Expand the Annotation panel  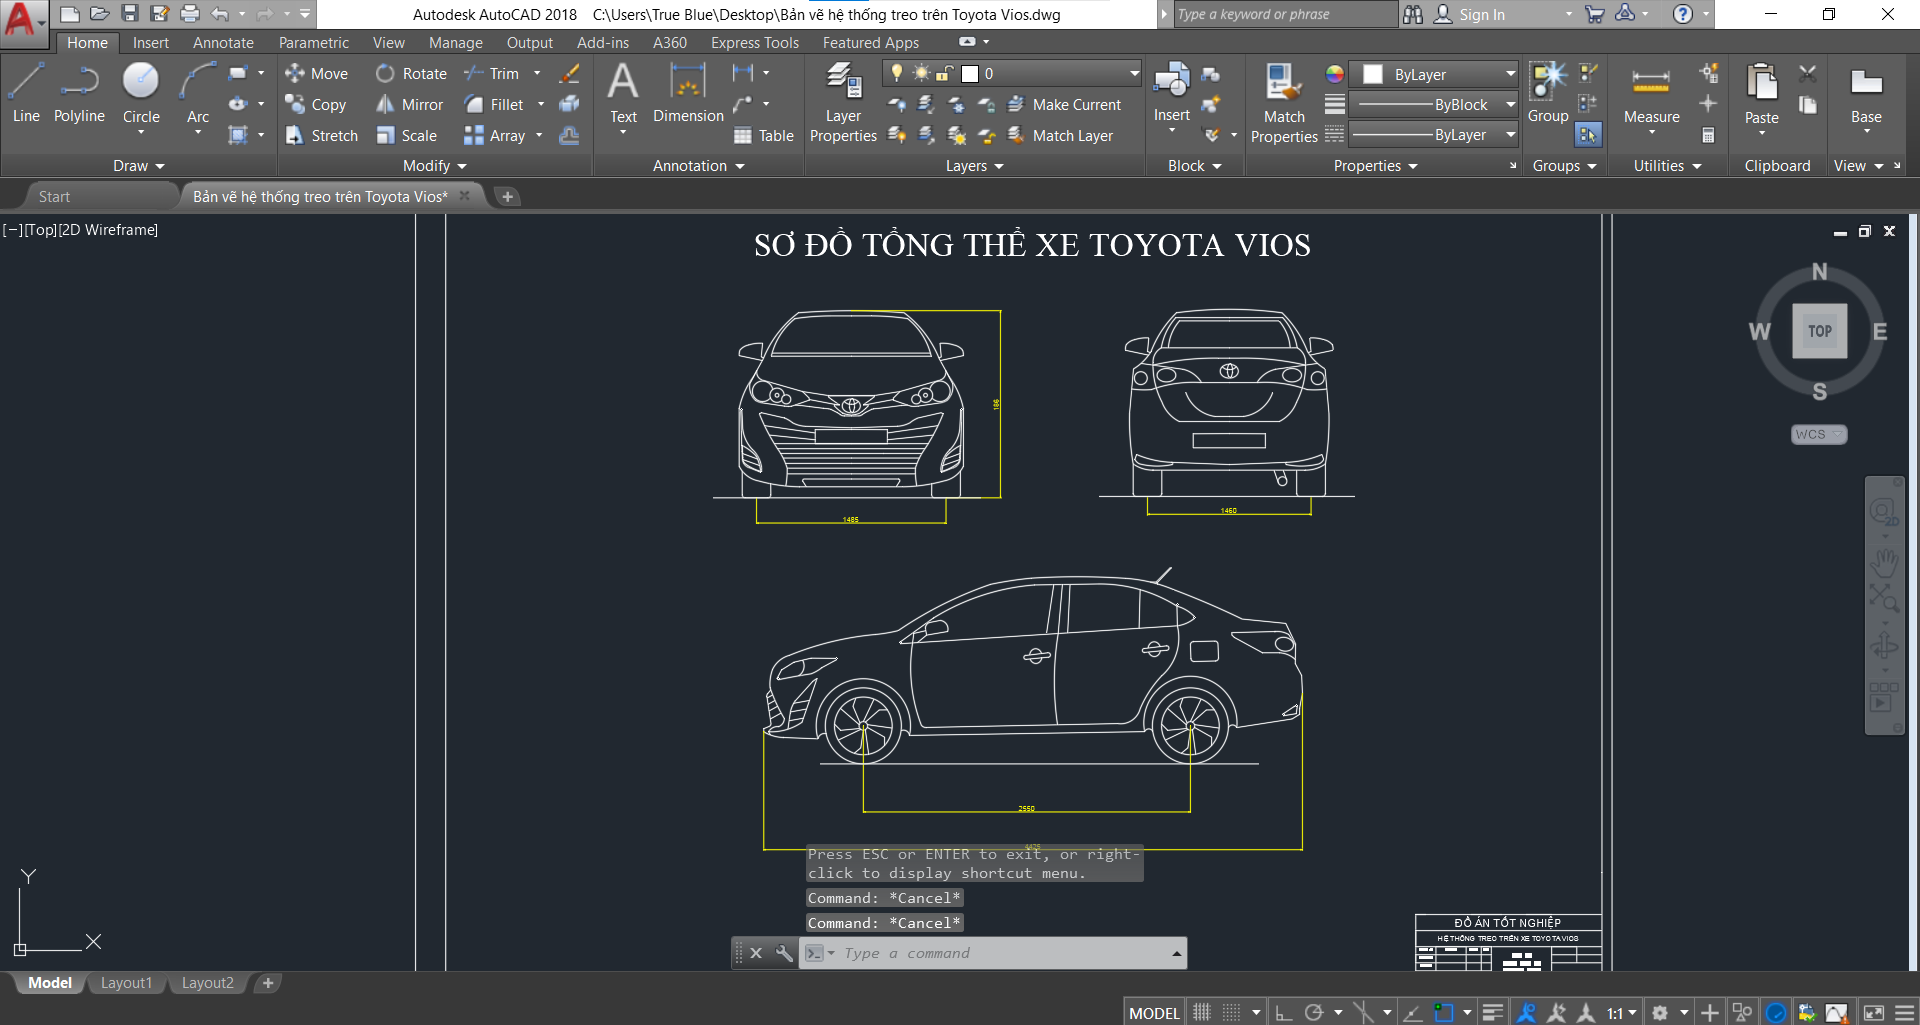[x=699, y=166]
